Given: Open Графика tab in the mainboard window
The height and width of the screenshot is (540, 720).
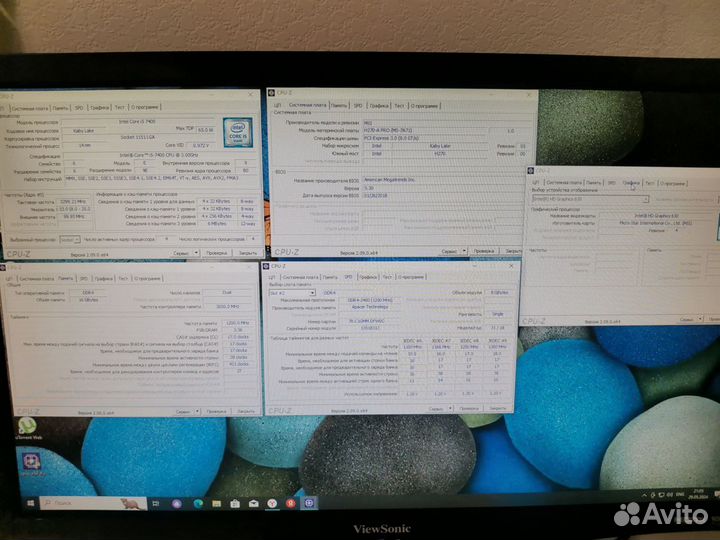Looking at the screenshot, I should pyautogui.click(x=379, y=106).
